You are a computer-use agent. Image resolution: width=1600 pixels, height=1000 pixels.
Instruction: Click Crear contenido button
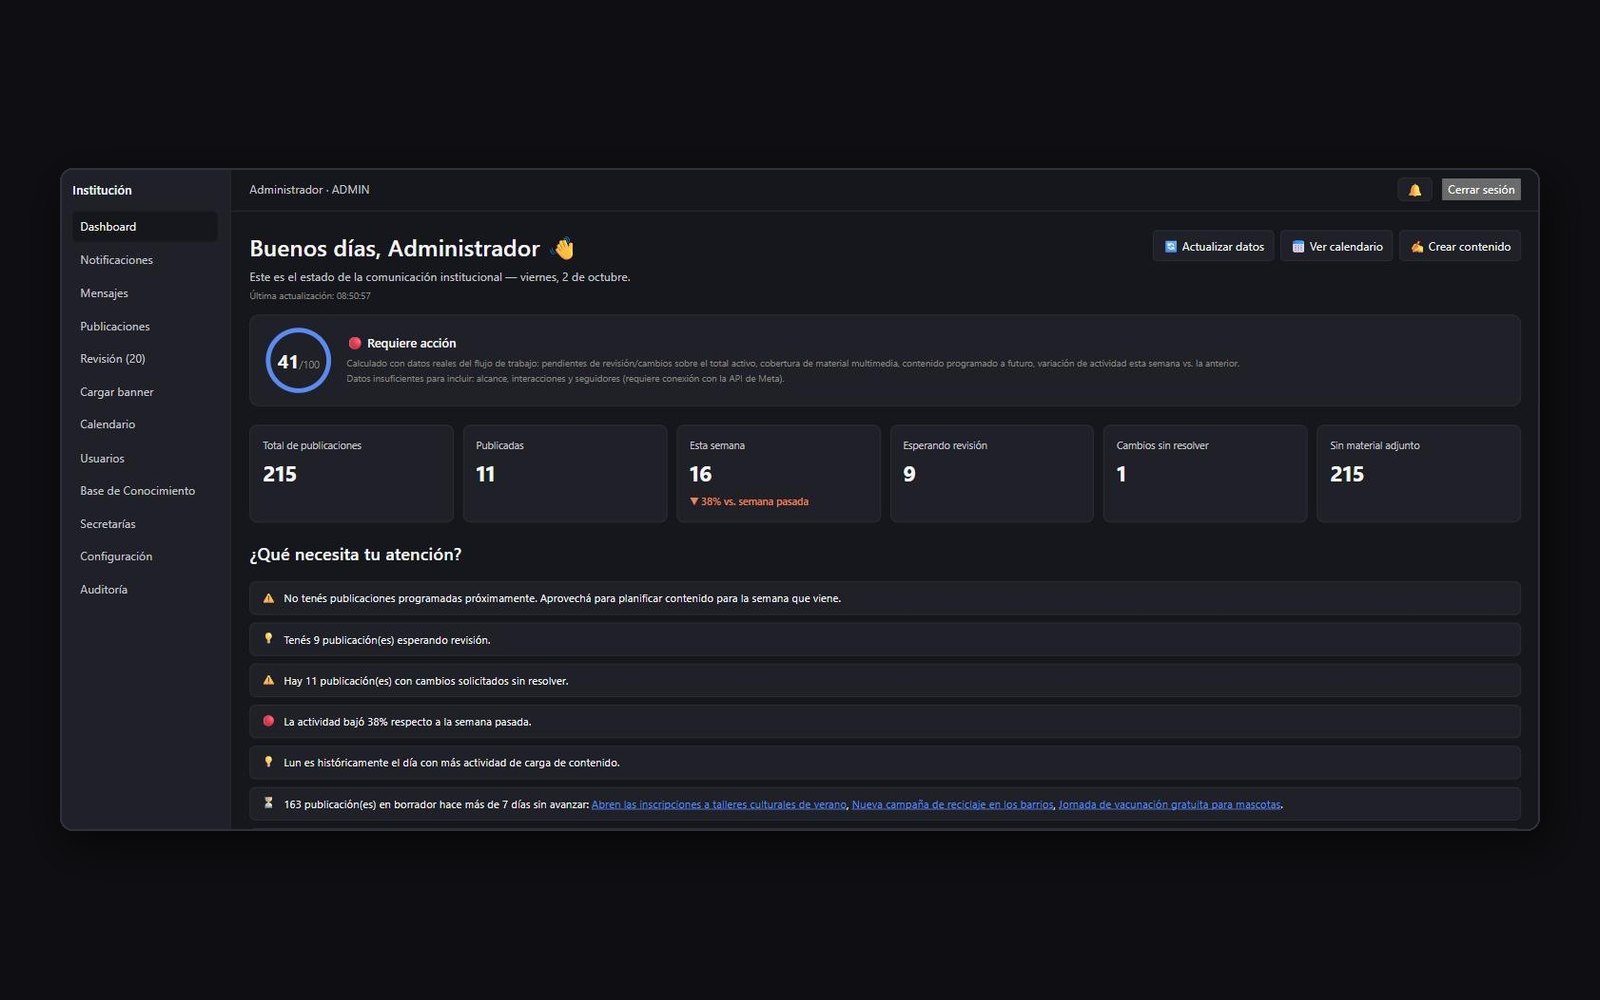click(x=1460, y=246)
